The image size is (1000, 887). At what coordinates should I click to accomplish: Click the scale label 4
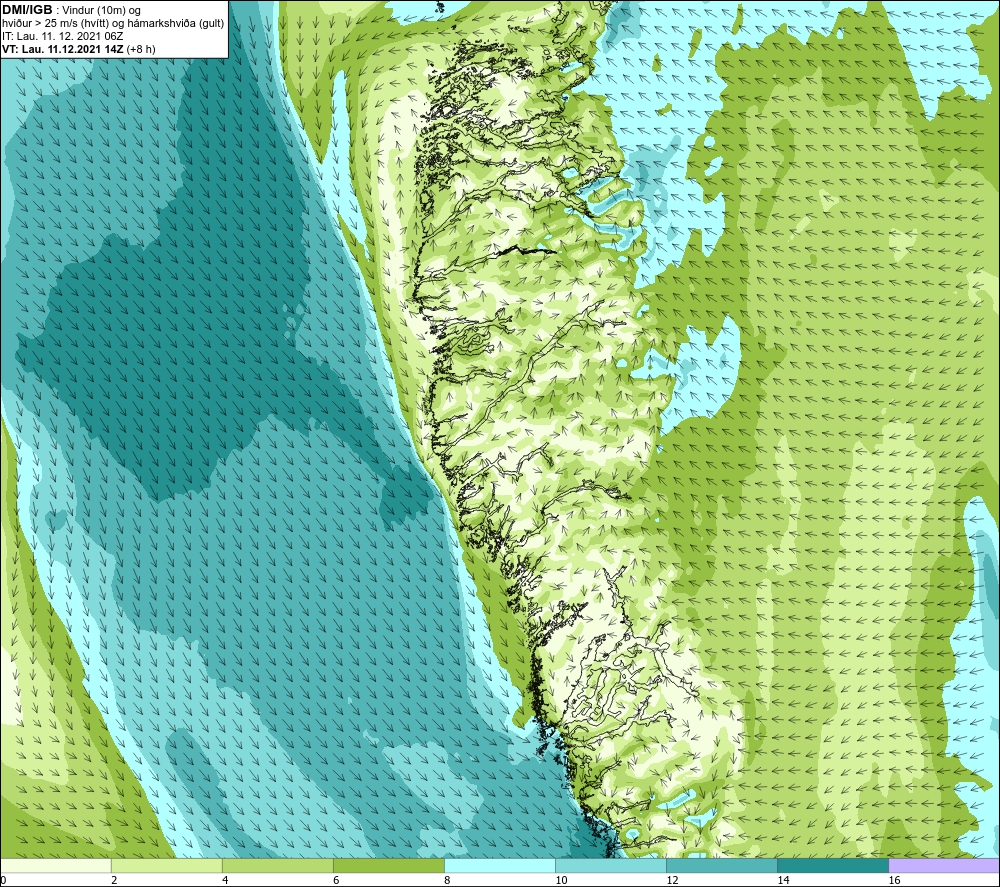225,881
